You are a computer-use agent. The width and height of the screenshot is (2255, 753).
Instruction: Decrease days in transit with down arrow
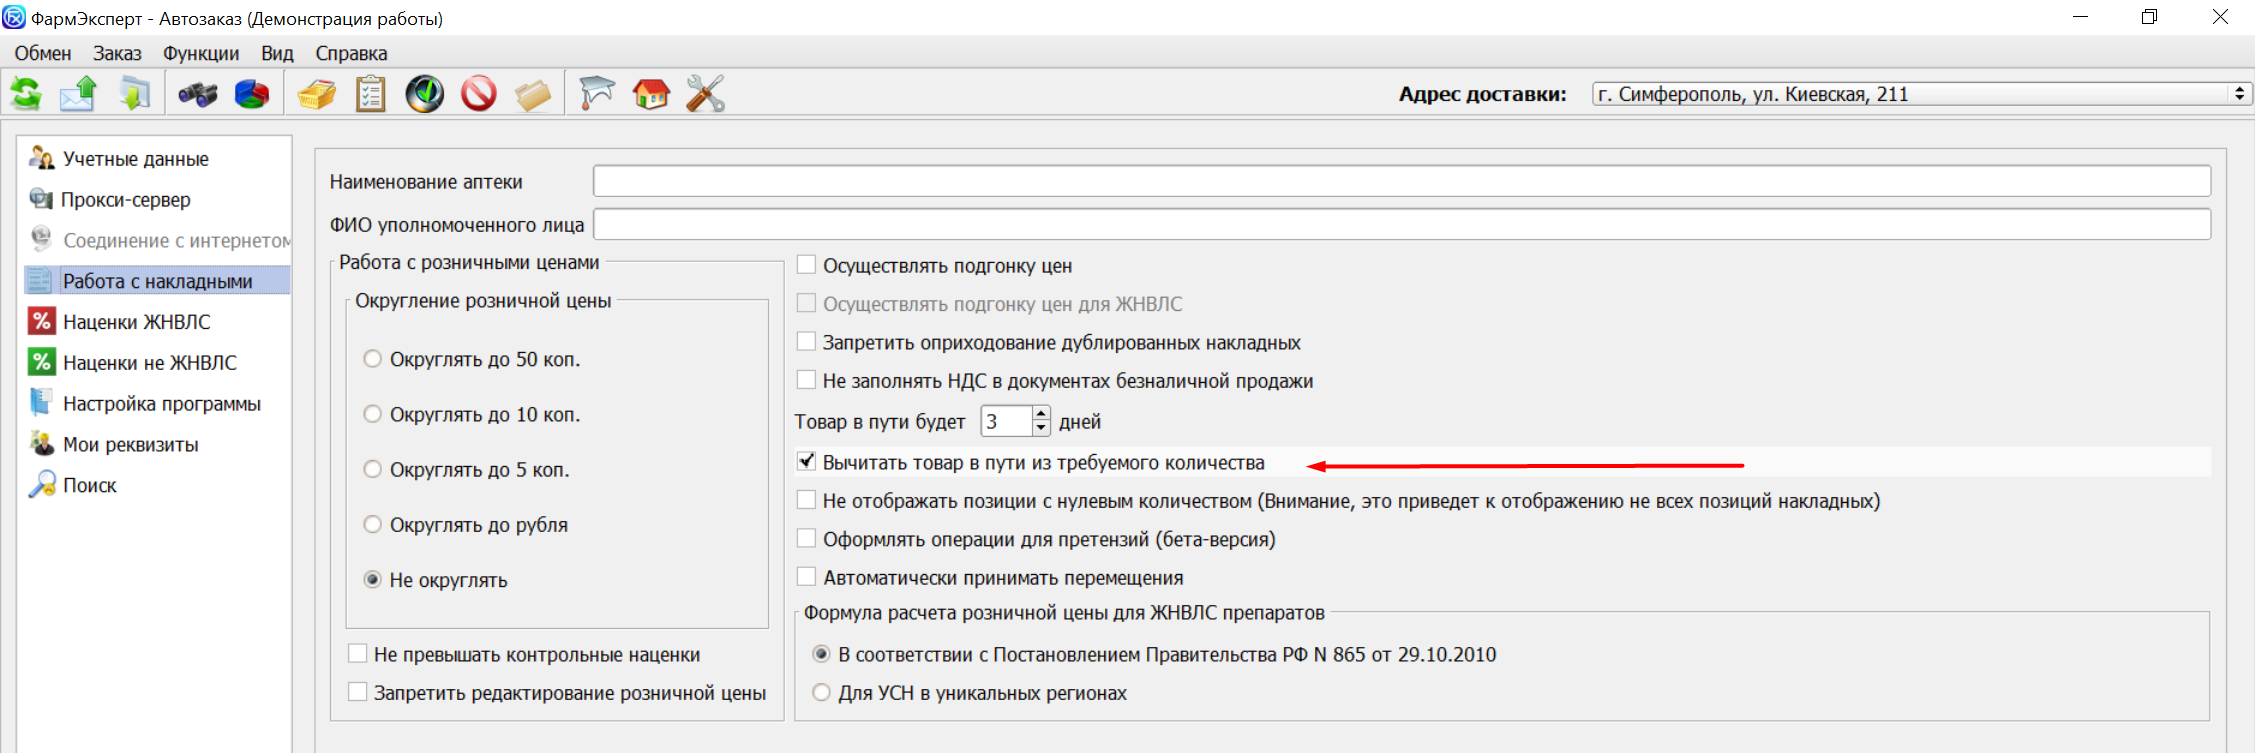(x=1041, y=429)
